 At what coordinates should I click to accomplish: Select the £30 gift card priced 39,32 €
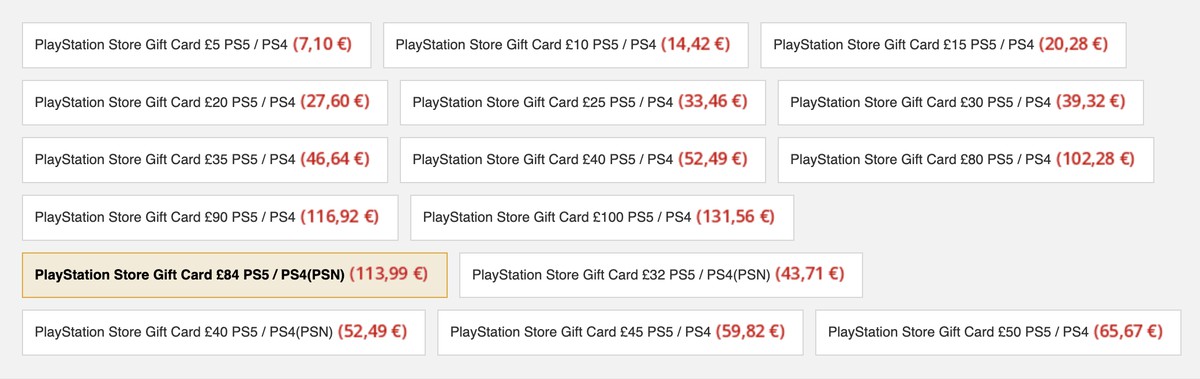961,102
